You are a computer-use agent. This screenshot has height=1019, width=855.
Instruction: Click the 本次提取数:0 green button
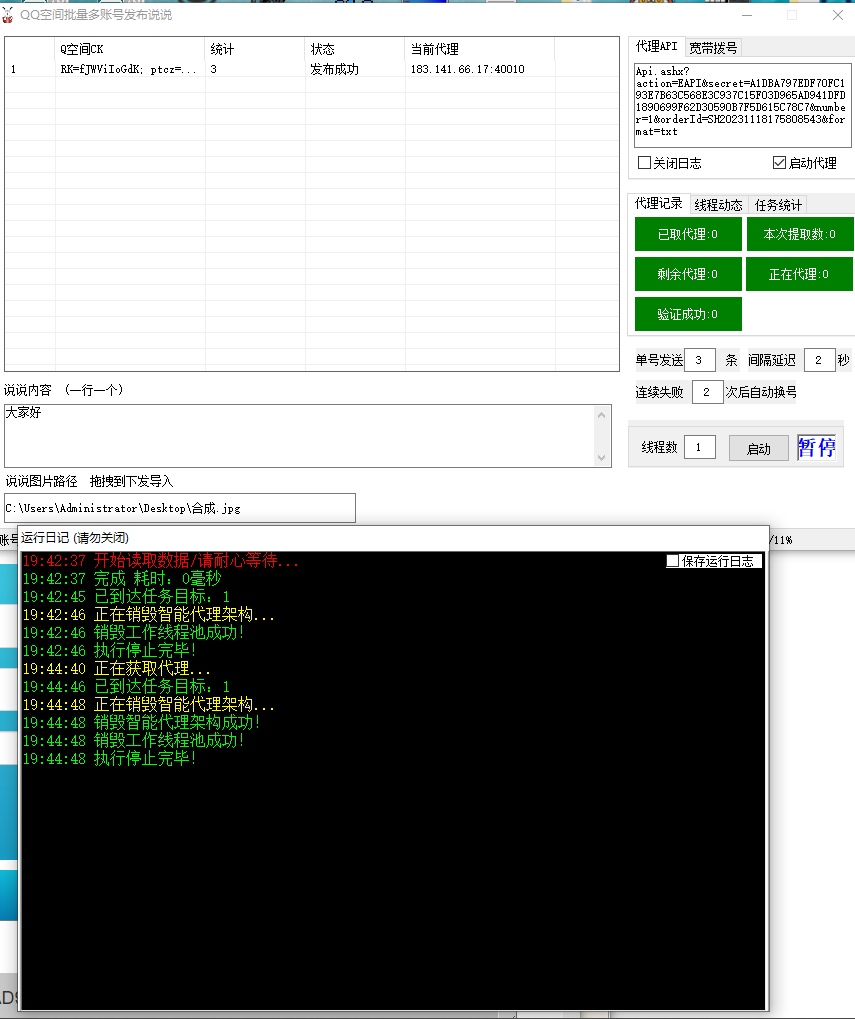pos(800,234)
